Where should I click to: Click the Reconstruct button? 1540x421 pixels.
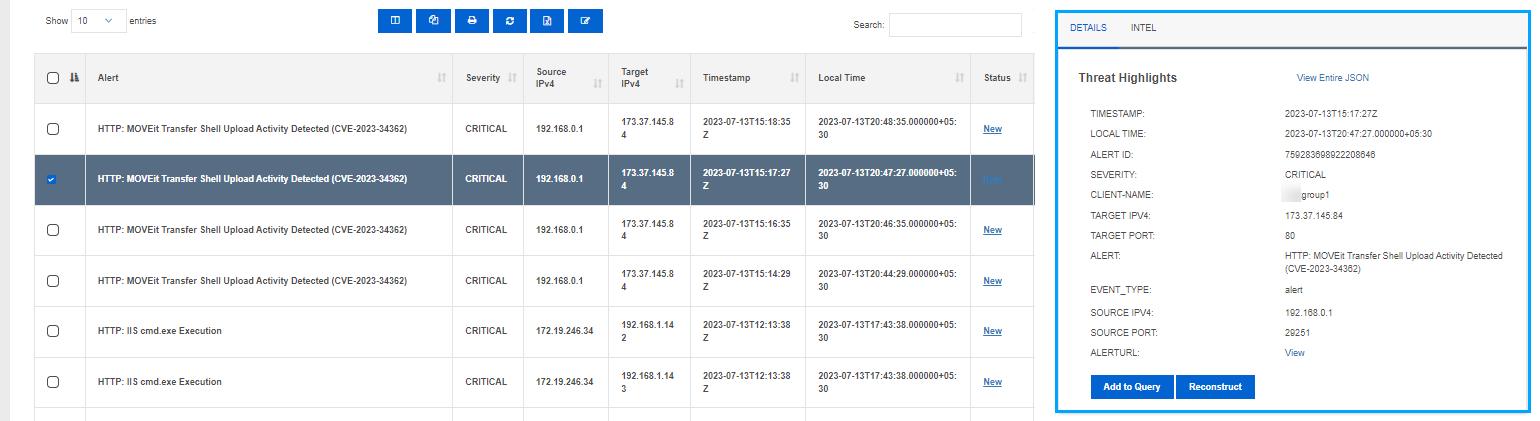click(x=1215, y=387)
